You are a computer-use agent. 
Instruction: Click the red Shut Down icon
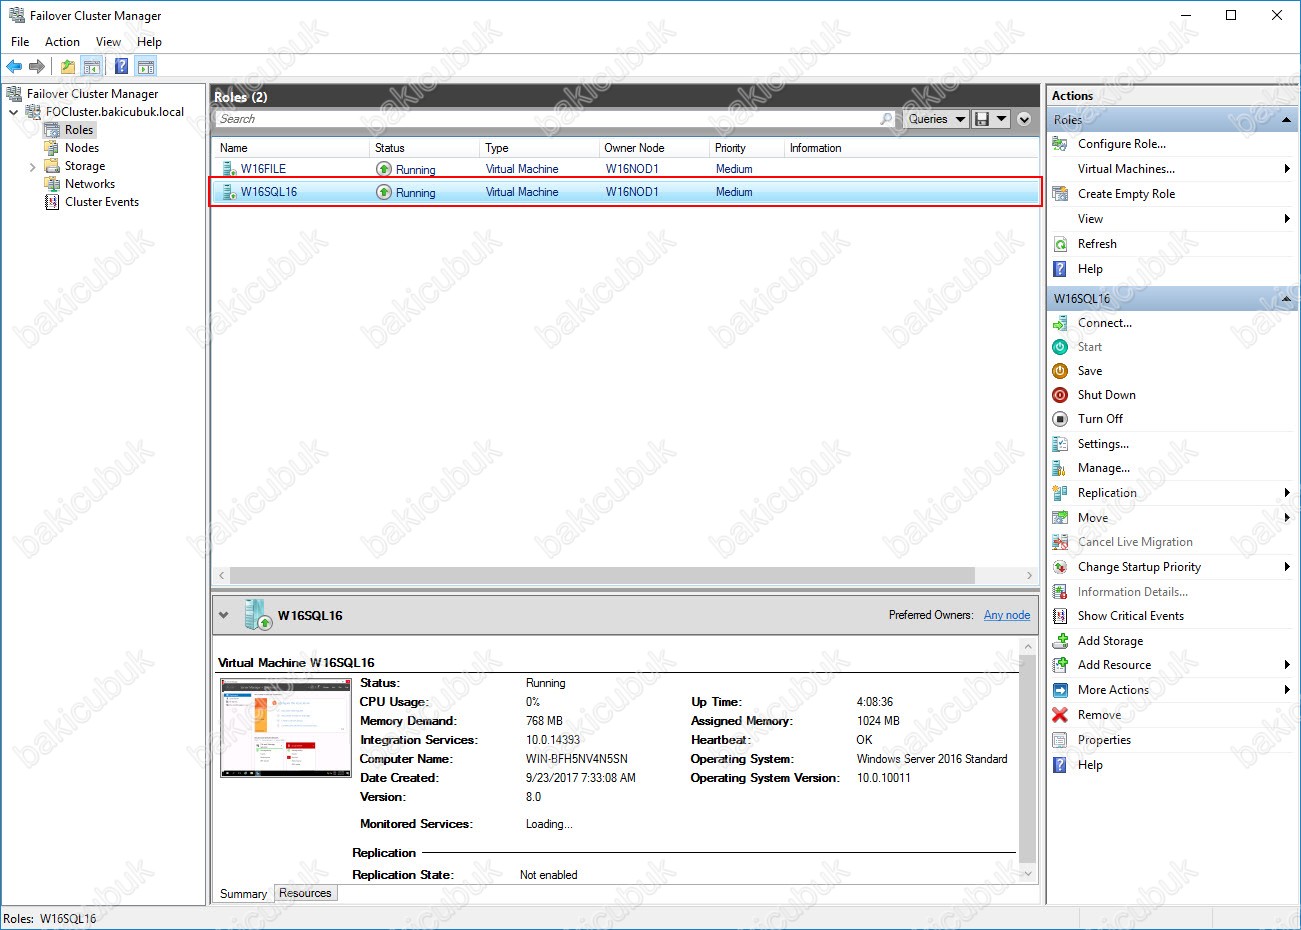(1060, 395)
